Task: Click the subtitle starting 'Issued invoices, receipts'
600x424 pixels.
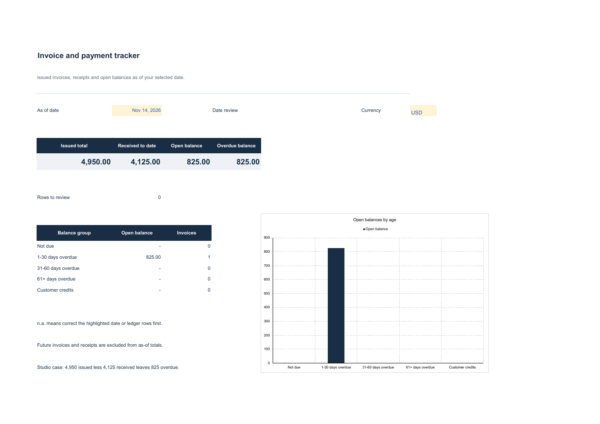Action: click(111, 77)
